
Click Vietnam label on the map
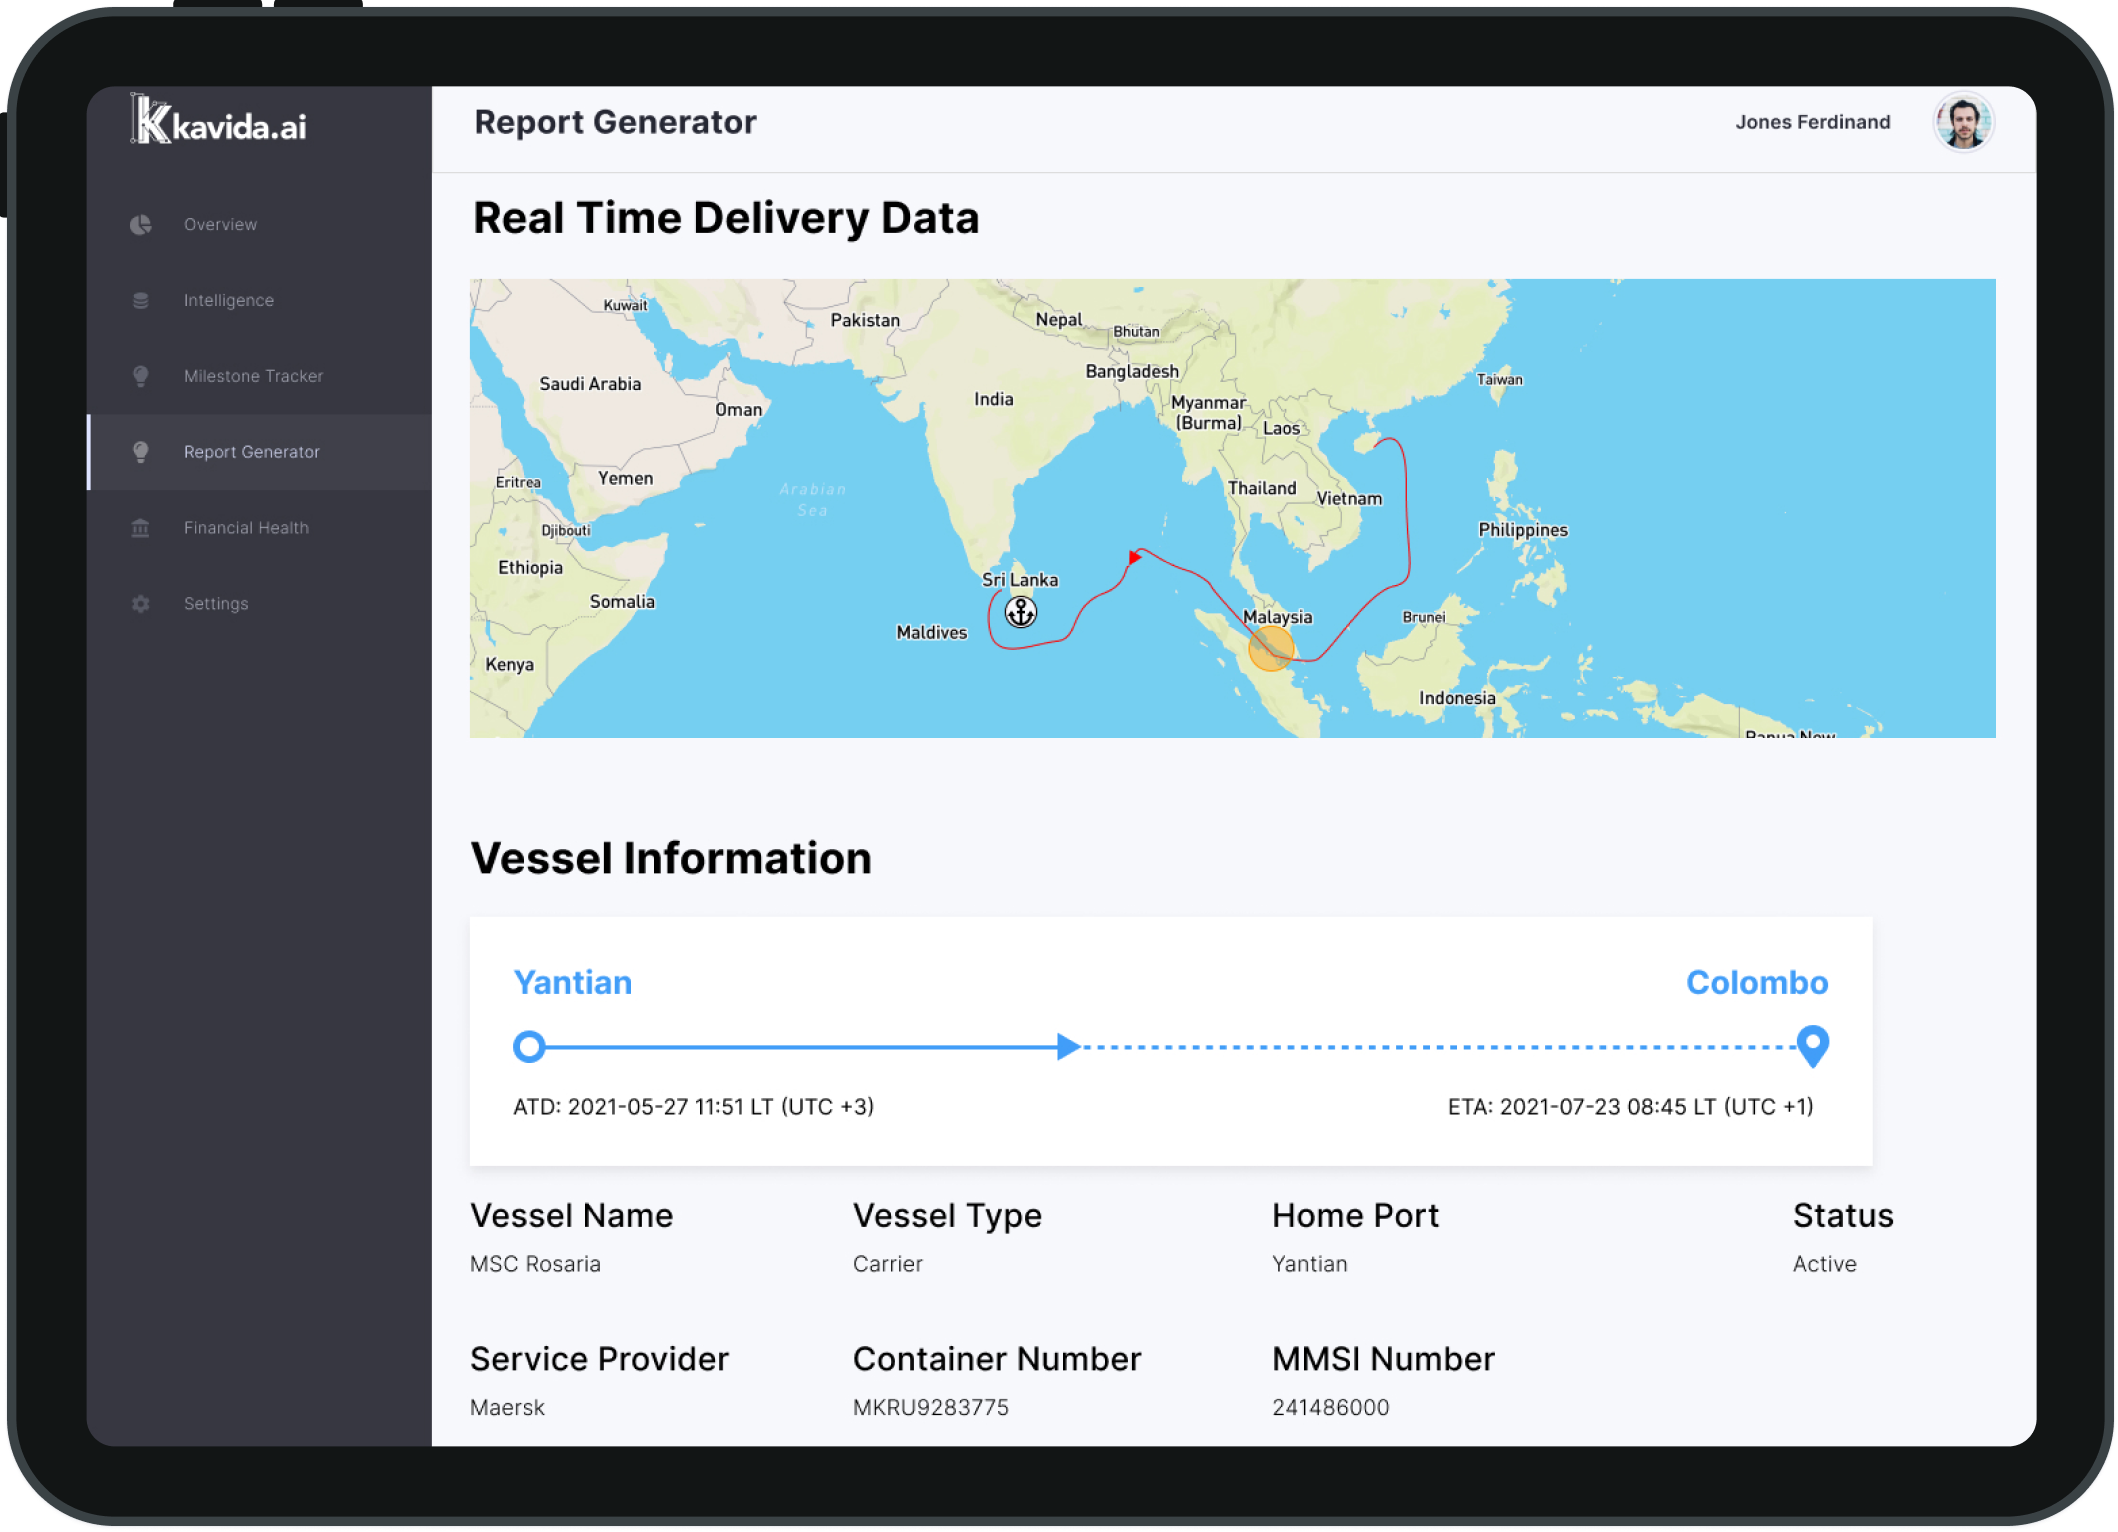tap(1349, 498)
